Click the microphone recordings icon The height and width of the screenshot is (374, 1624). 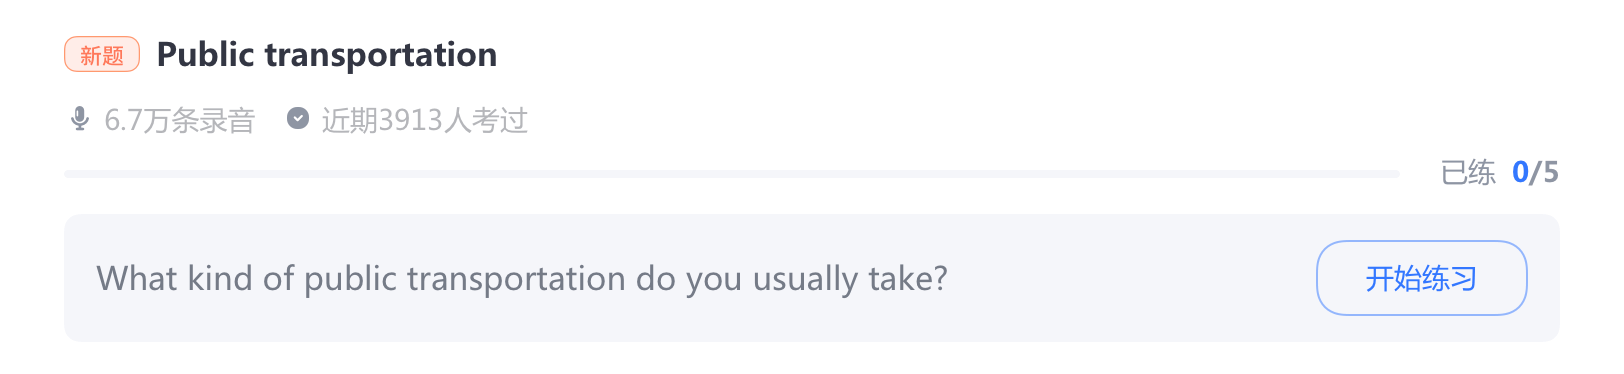80,119
